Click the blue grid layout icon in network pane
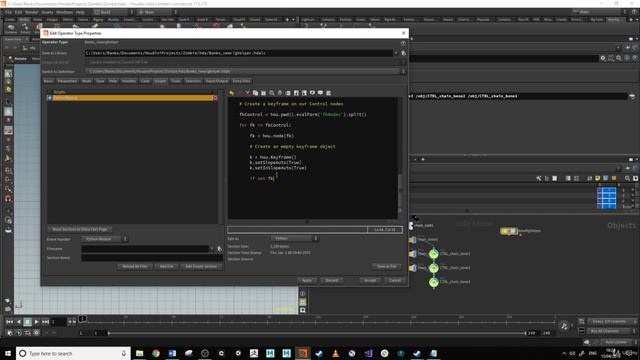This screenshot has height=360, width=640. (607, 198)
